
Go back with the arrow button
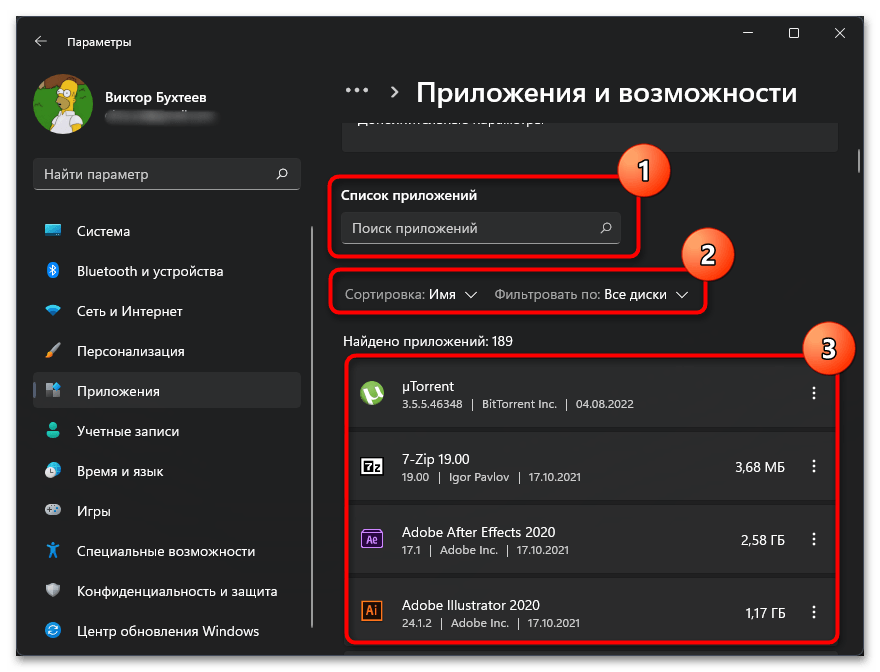click(40, 42)
